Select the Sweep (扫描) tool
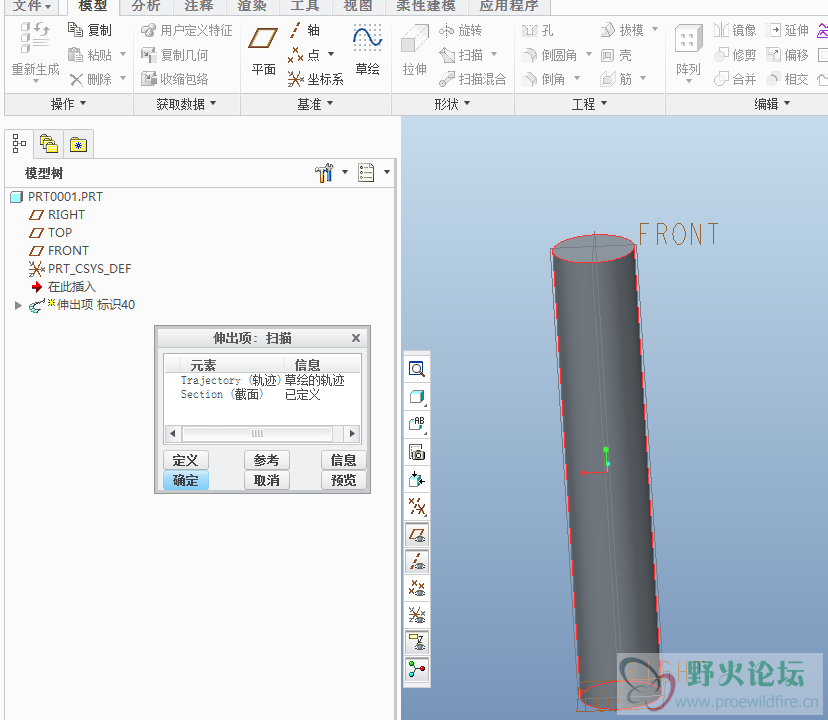 point(461,54)
